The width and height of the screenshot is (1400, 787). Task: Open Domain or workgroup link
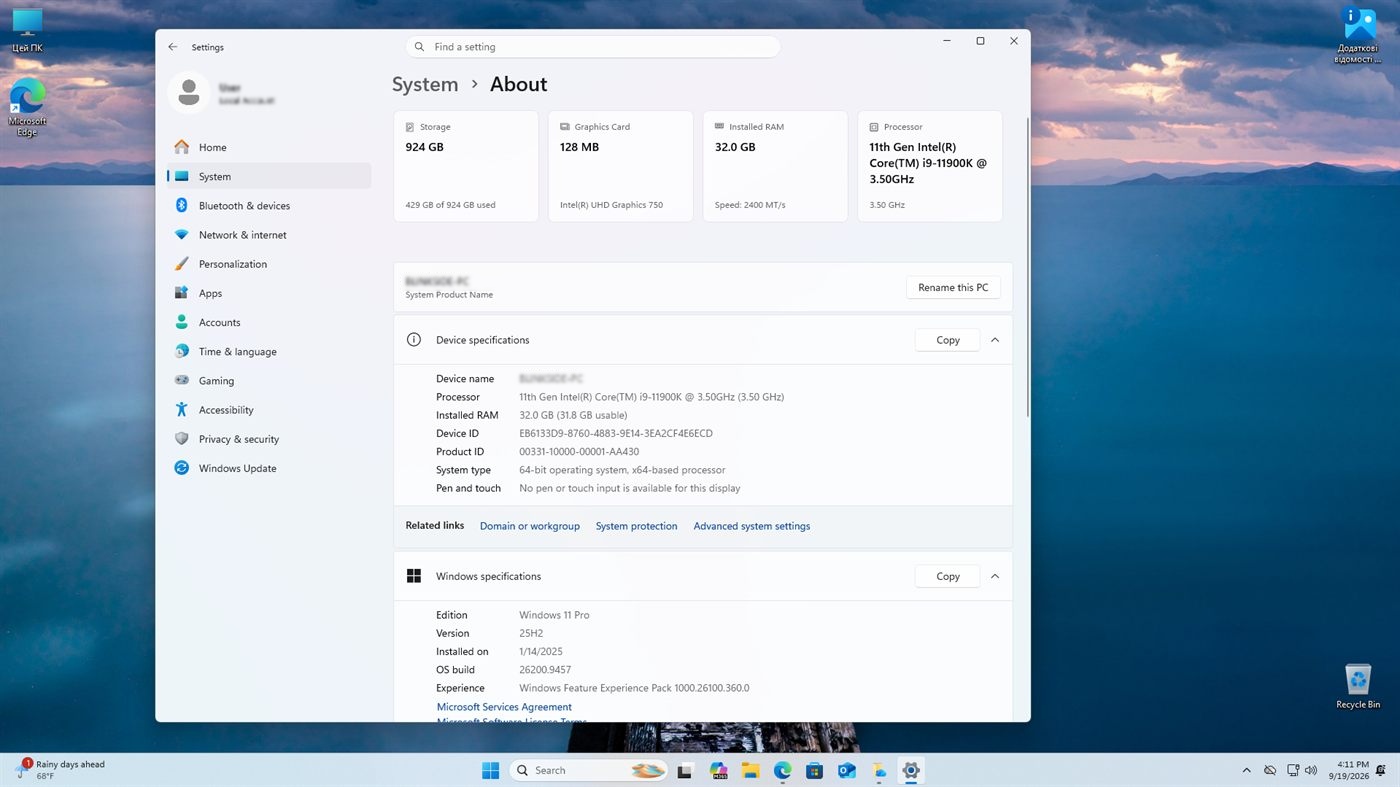pos(530,526)
